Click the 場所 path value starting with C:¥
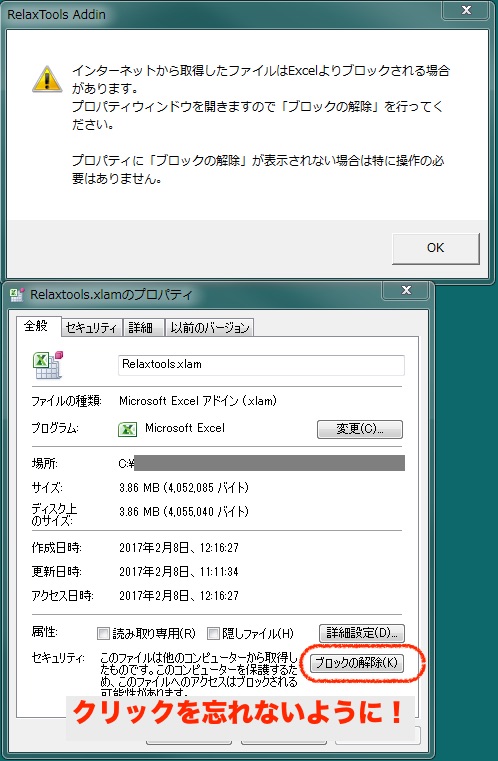This screenshot has width=498, height=761. [262, 463]
